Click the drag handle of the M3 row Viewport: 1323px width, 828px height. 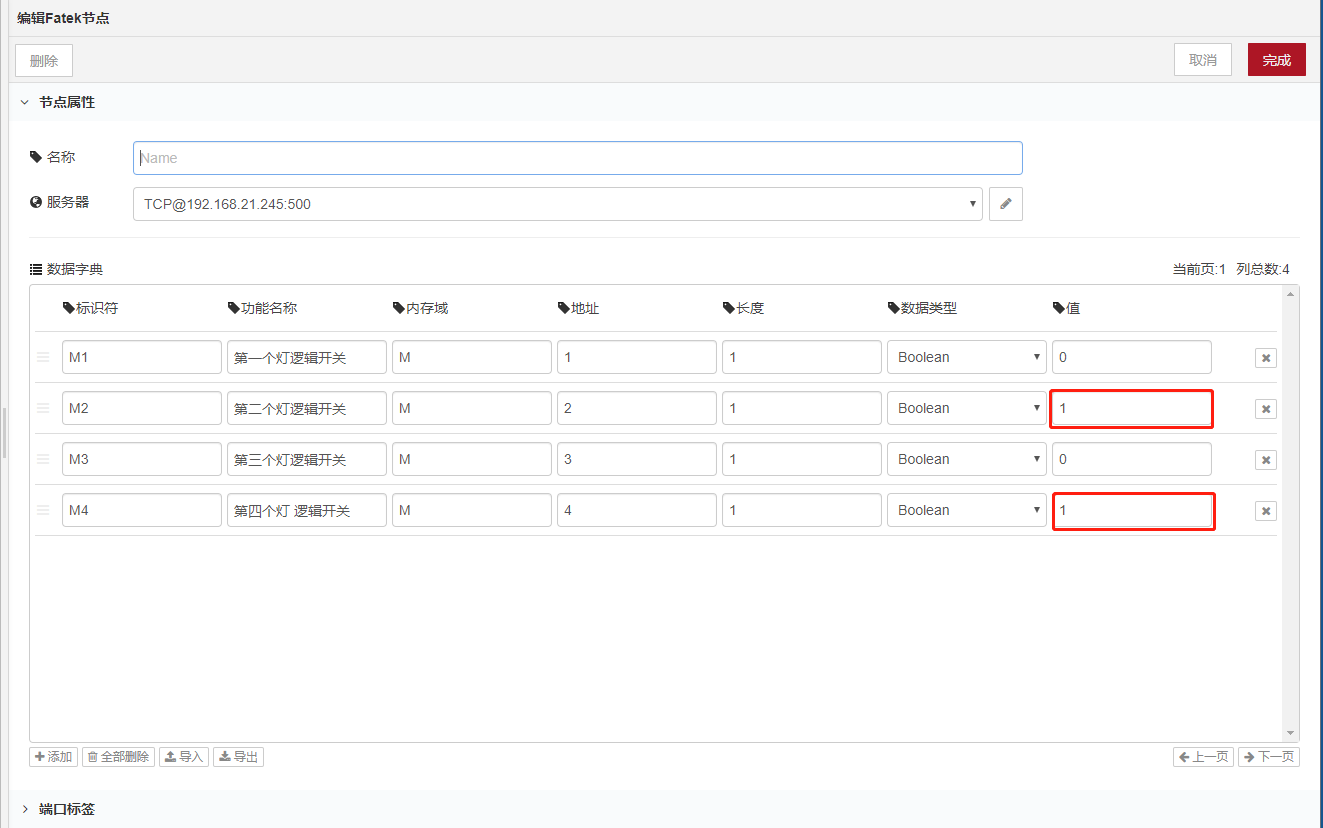tap(43, 459)
